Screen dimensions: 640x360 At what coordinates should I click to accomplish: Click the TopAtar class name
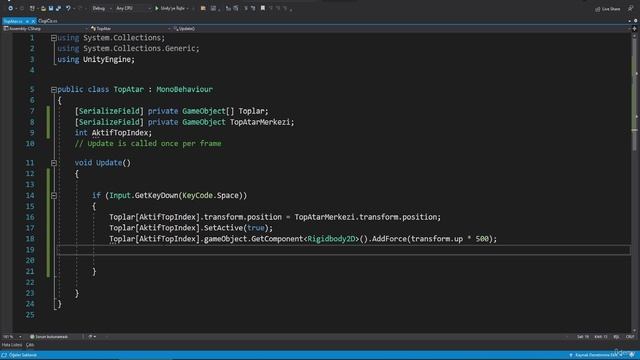pos(129,89)
